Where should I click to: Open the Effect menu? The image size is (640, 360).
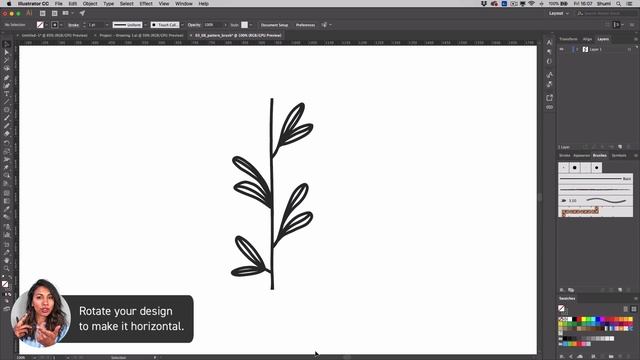pos(146,4)
